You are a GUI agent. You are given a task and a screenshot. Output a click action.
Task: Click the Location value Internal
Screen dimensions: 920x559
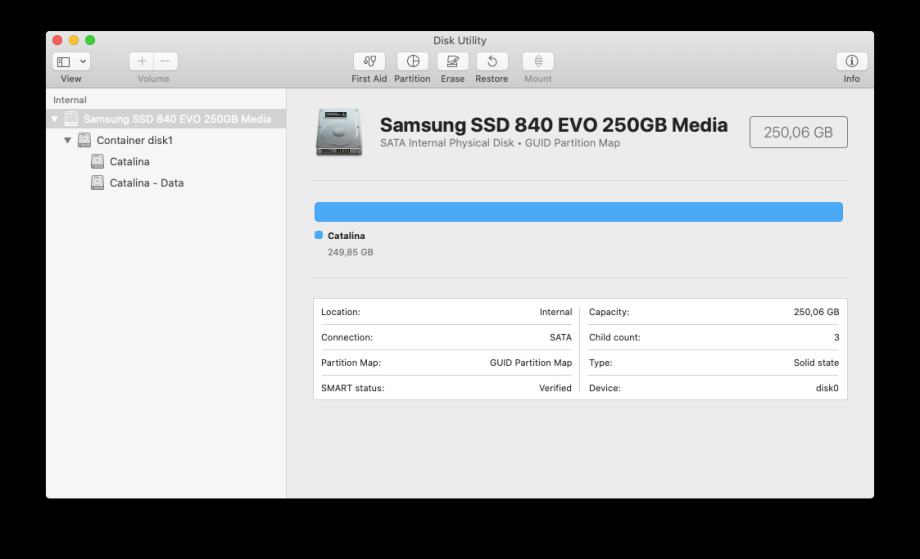tap(556, 312)
